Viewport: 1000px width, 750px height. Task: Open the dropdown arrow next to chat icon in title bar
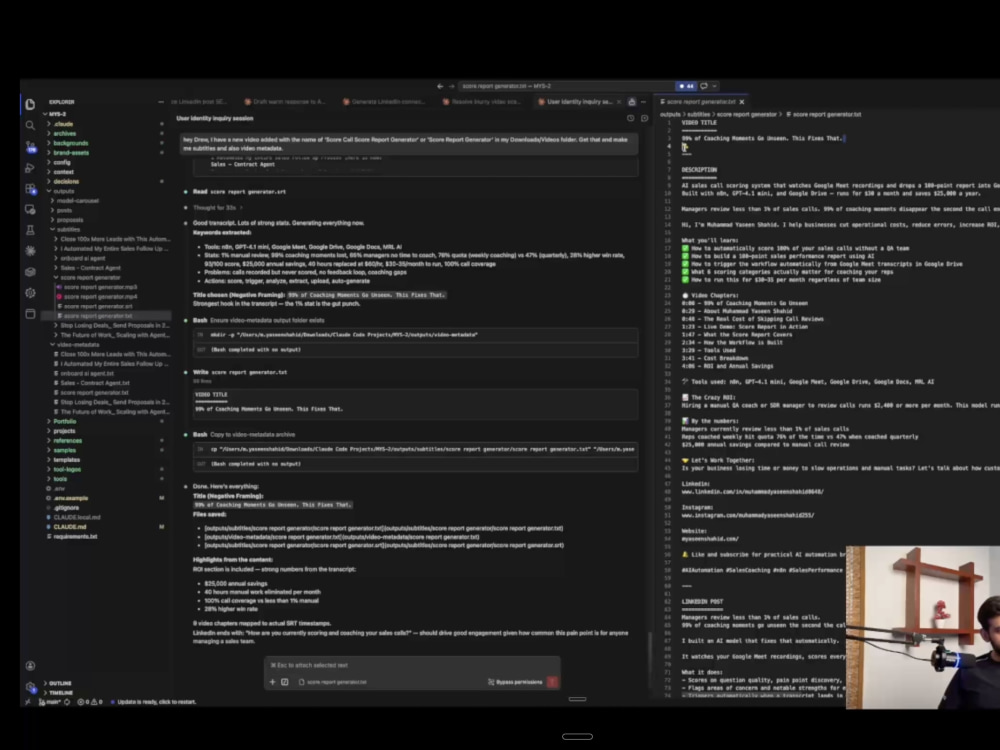715,86
